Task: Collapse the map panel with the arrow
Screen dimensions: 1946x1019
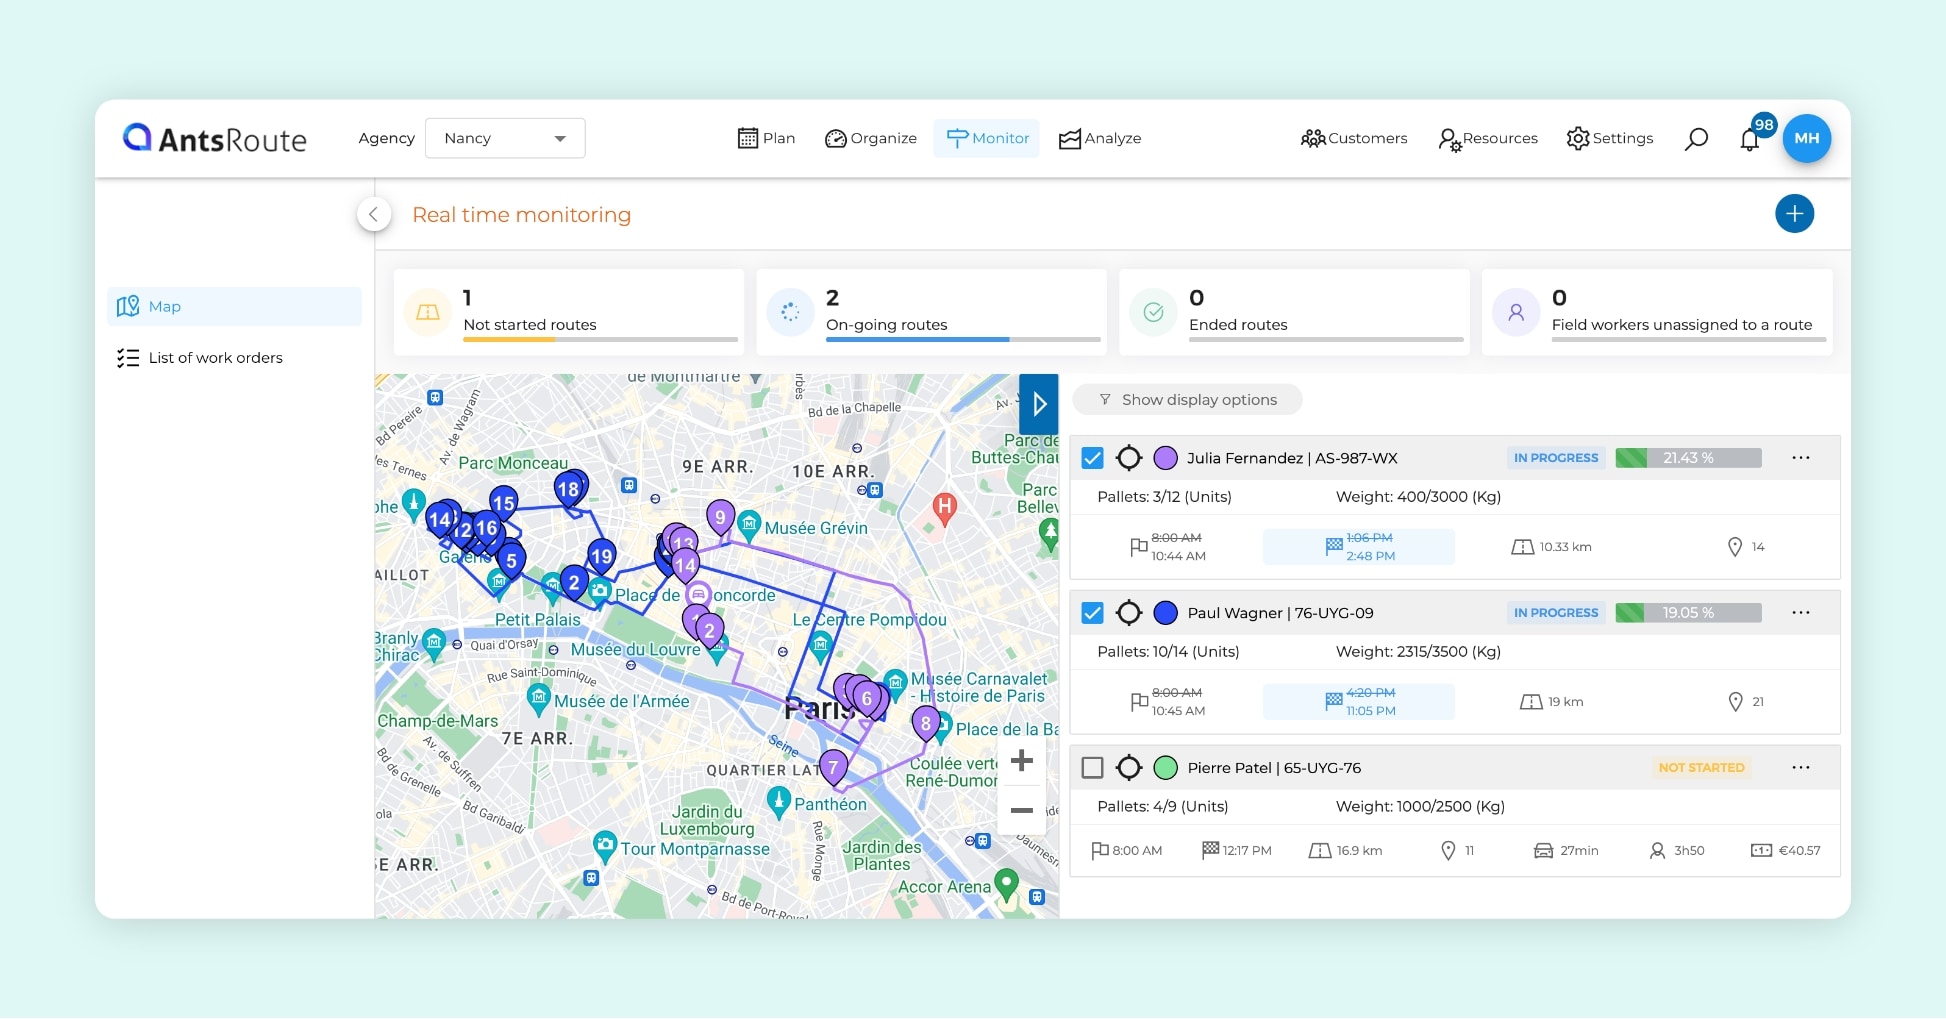Action: click(1038, 404)
